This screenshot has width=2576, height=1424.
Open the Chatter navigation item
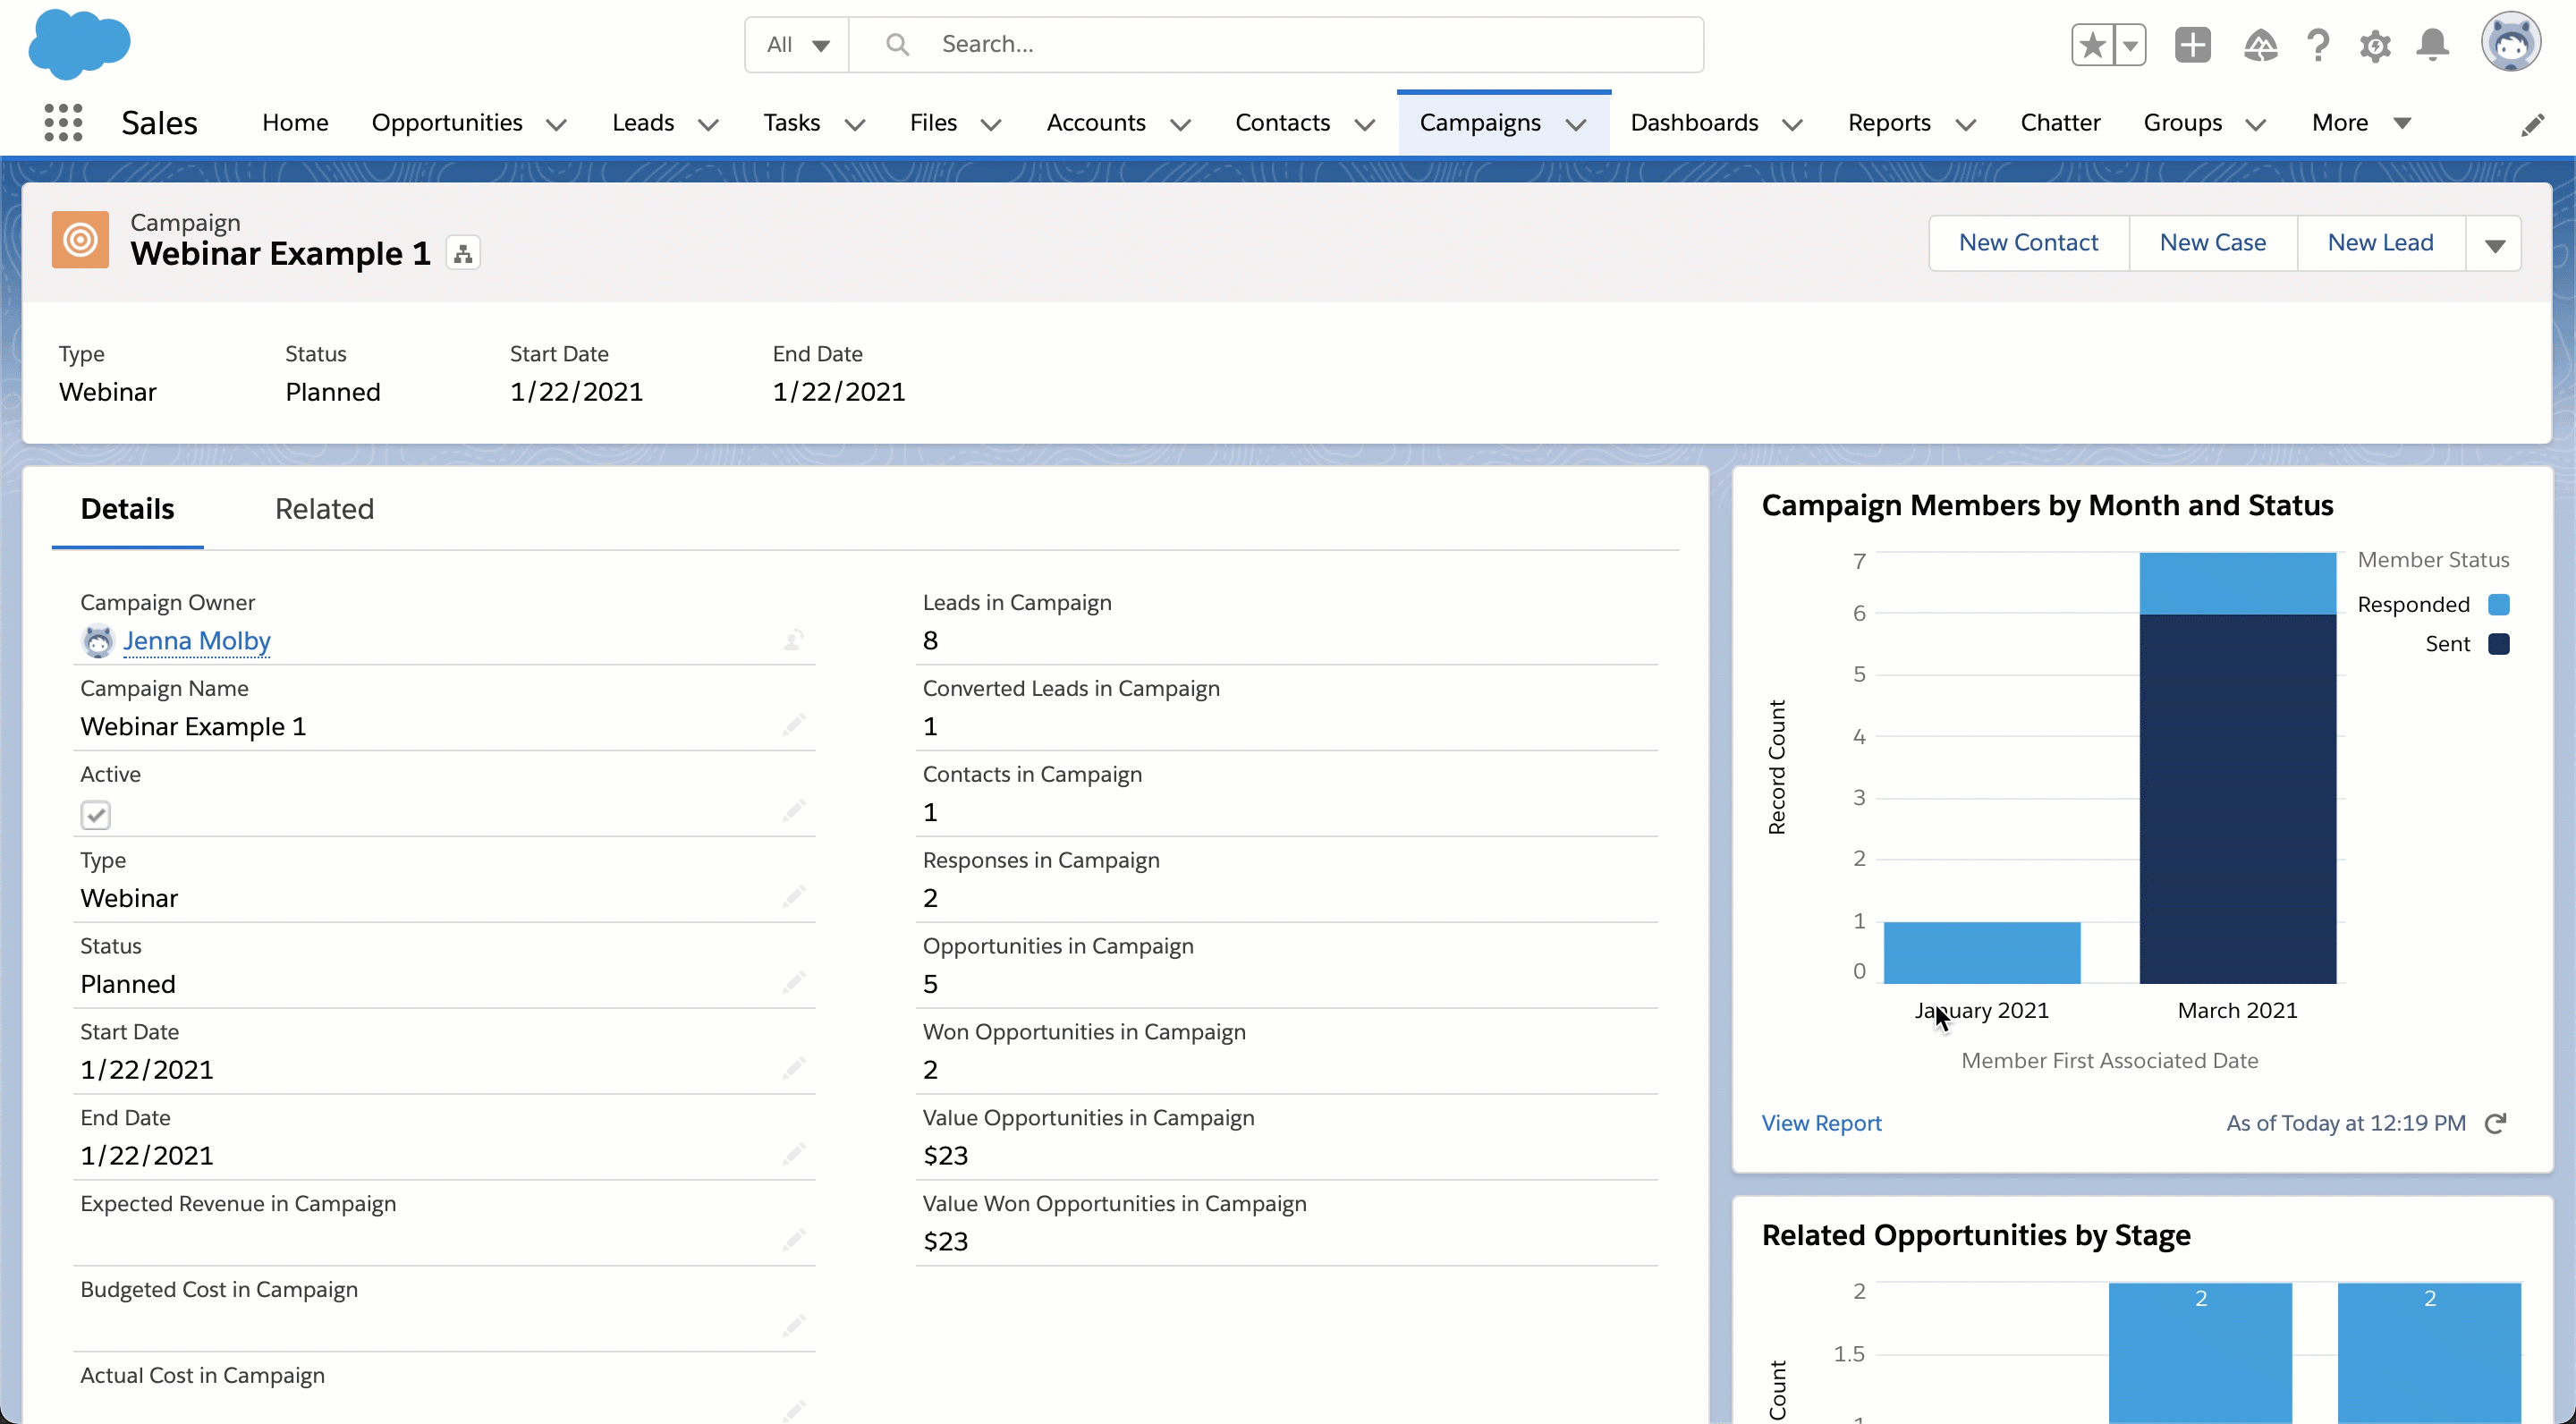[2061, 122]
